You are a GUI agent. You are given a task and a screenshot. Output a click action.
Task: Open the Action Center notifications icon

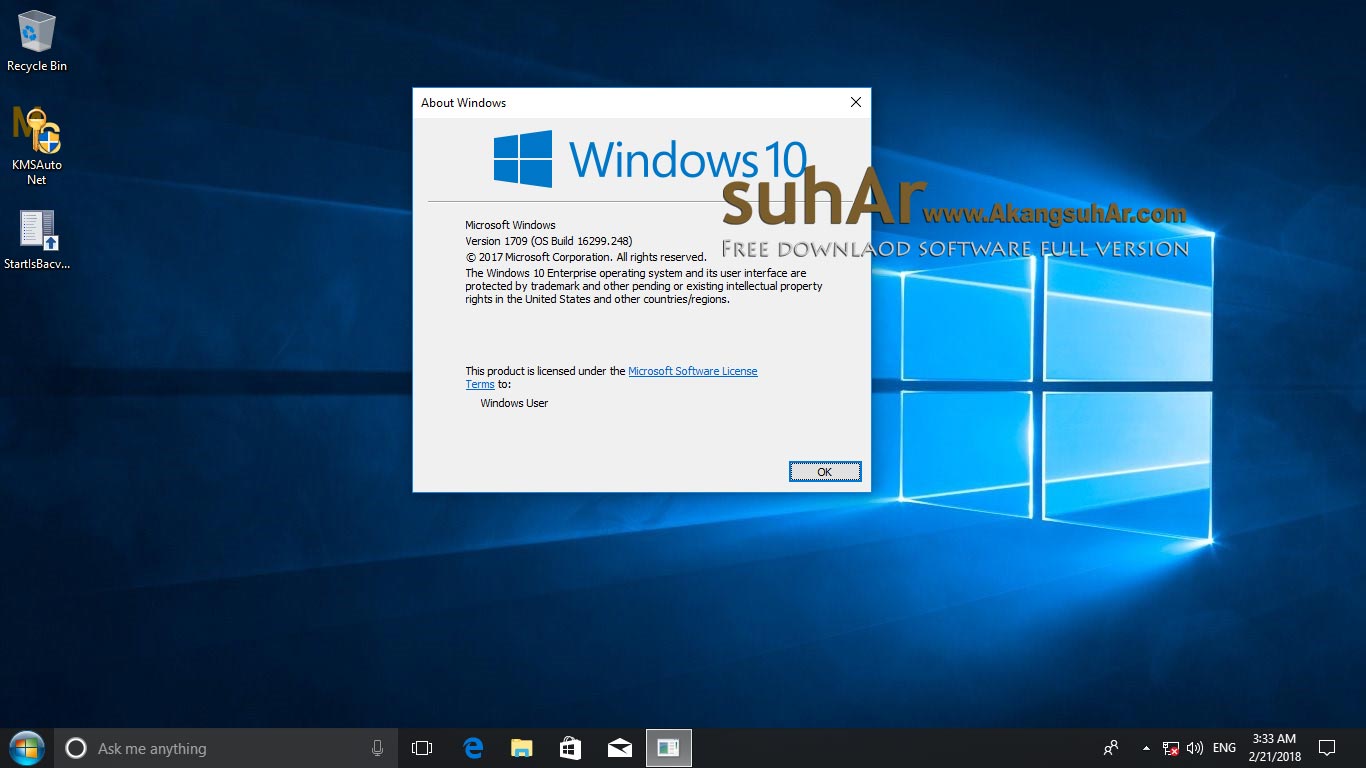pos(1327,748)
